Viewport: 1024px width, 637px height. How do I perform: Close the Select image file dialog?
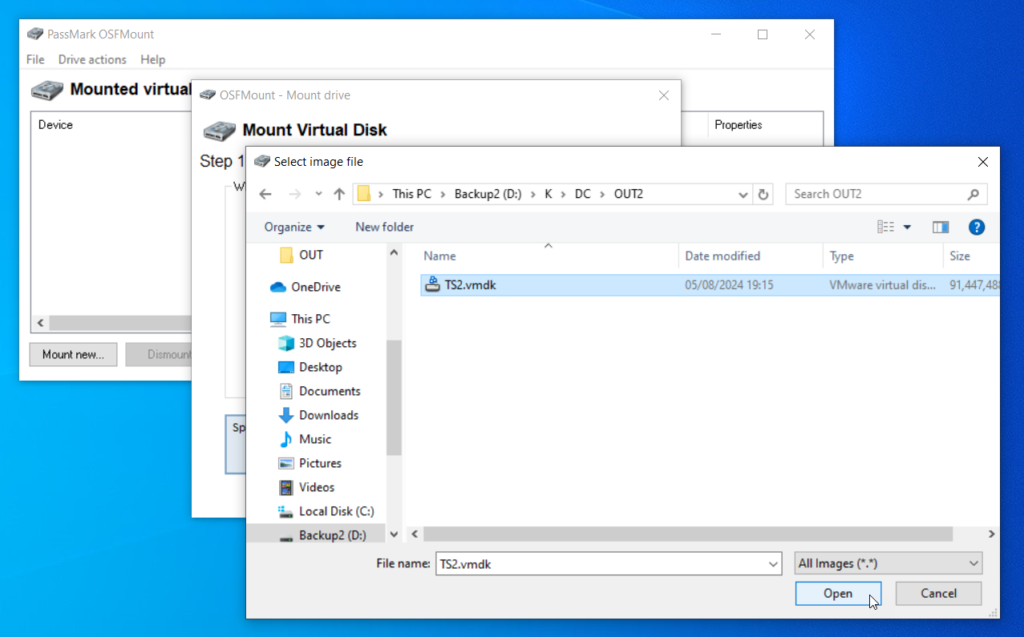click(982, 162)
